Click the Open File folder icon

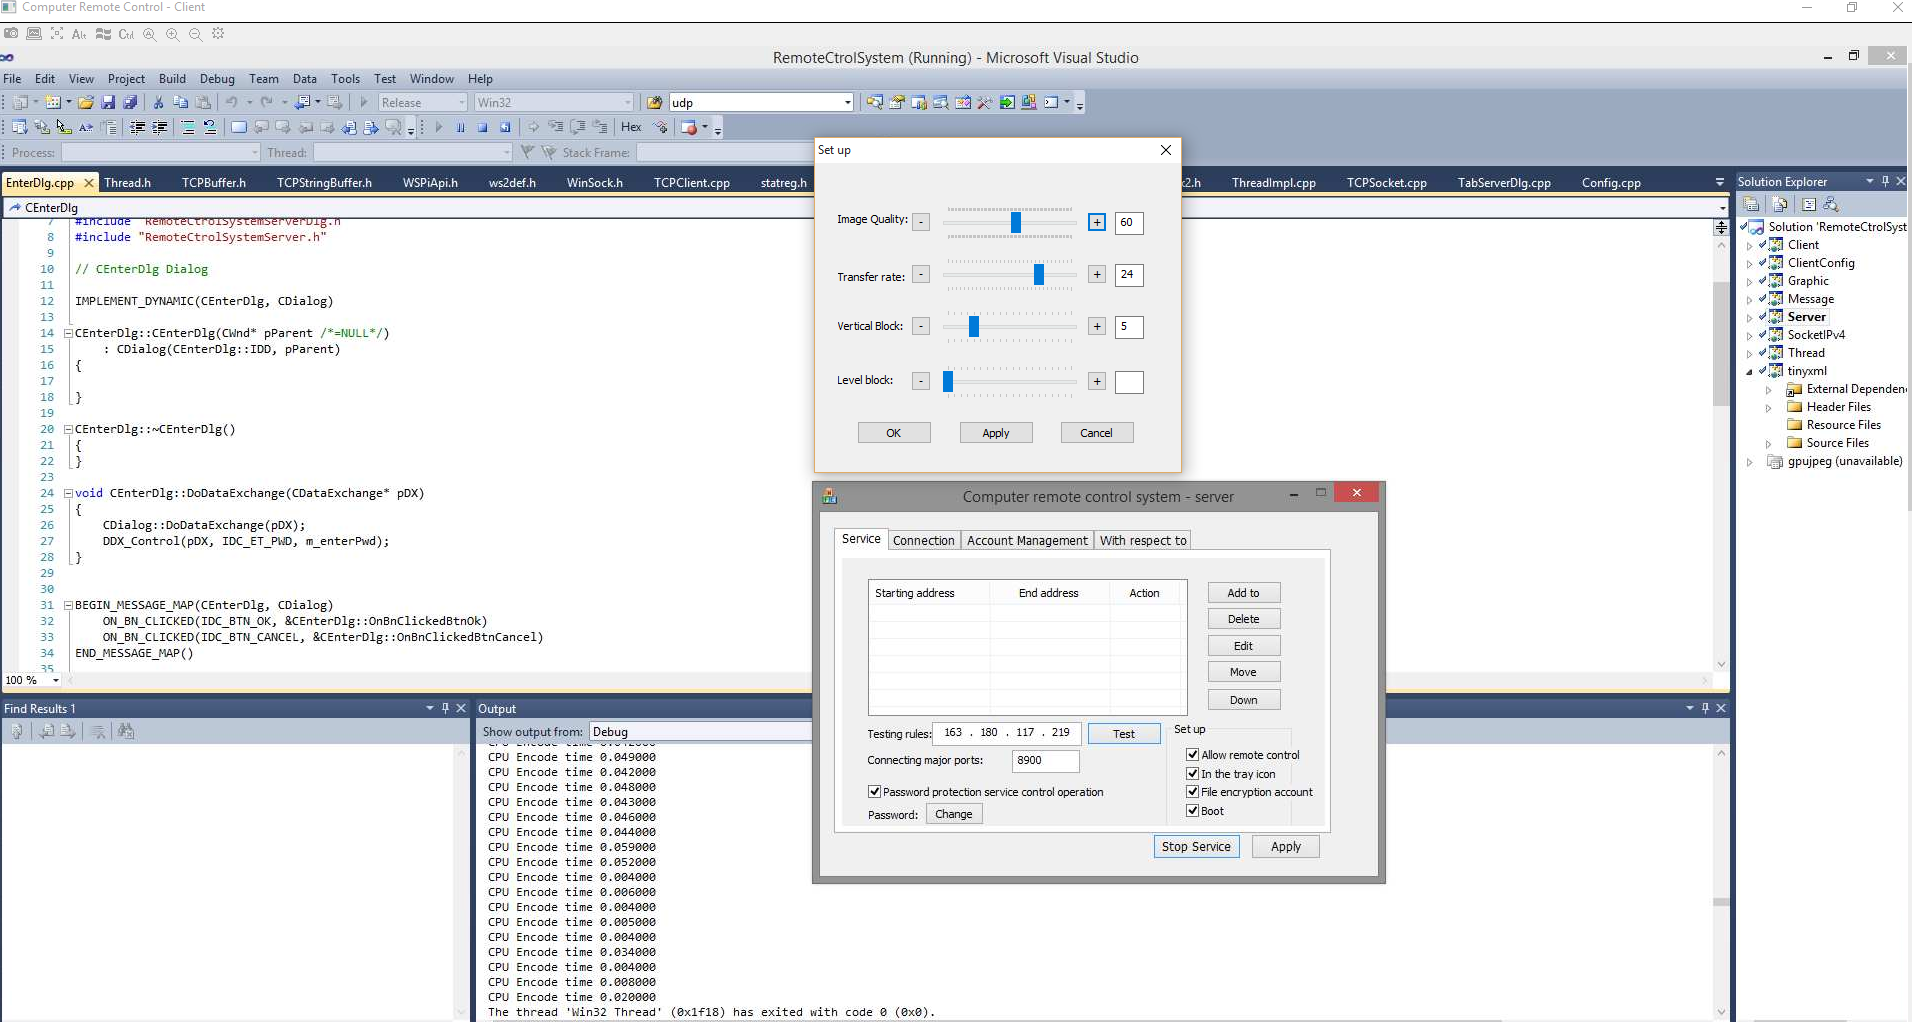[x=86, y=102]
